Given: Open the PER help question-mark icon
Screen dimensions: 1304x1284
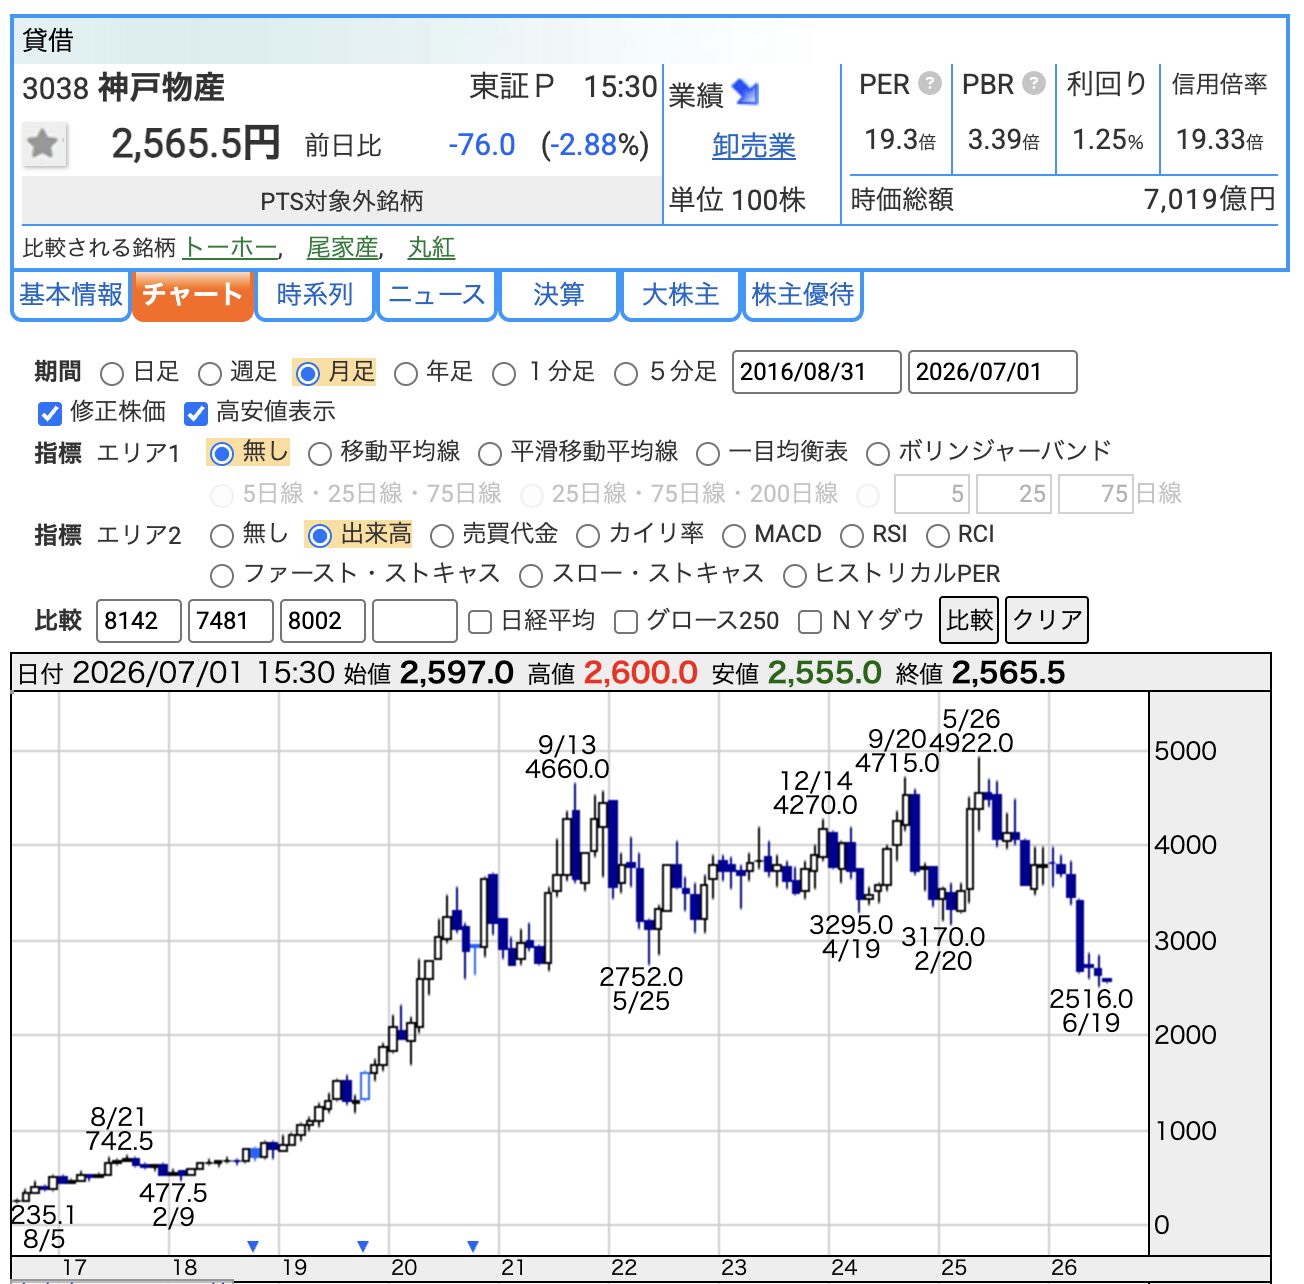Looking at the screenshot, I should point(930,83).
